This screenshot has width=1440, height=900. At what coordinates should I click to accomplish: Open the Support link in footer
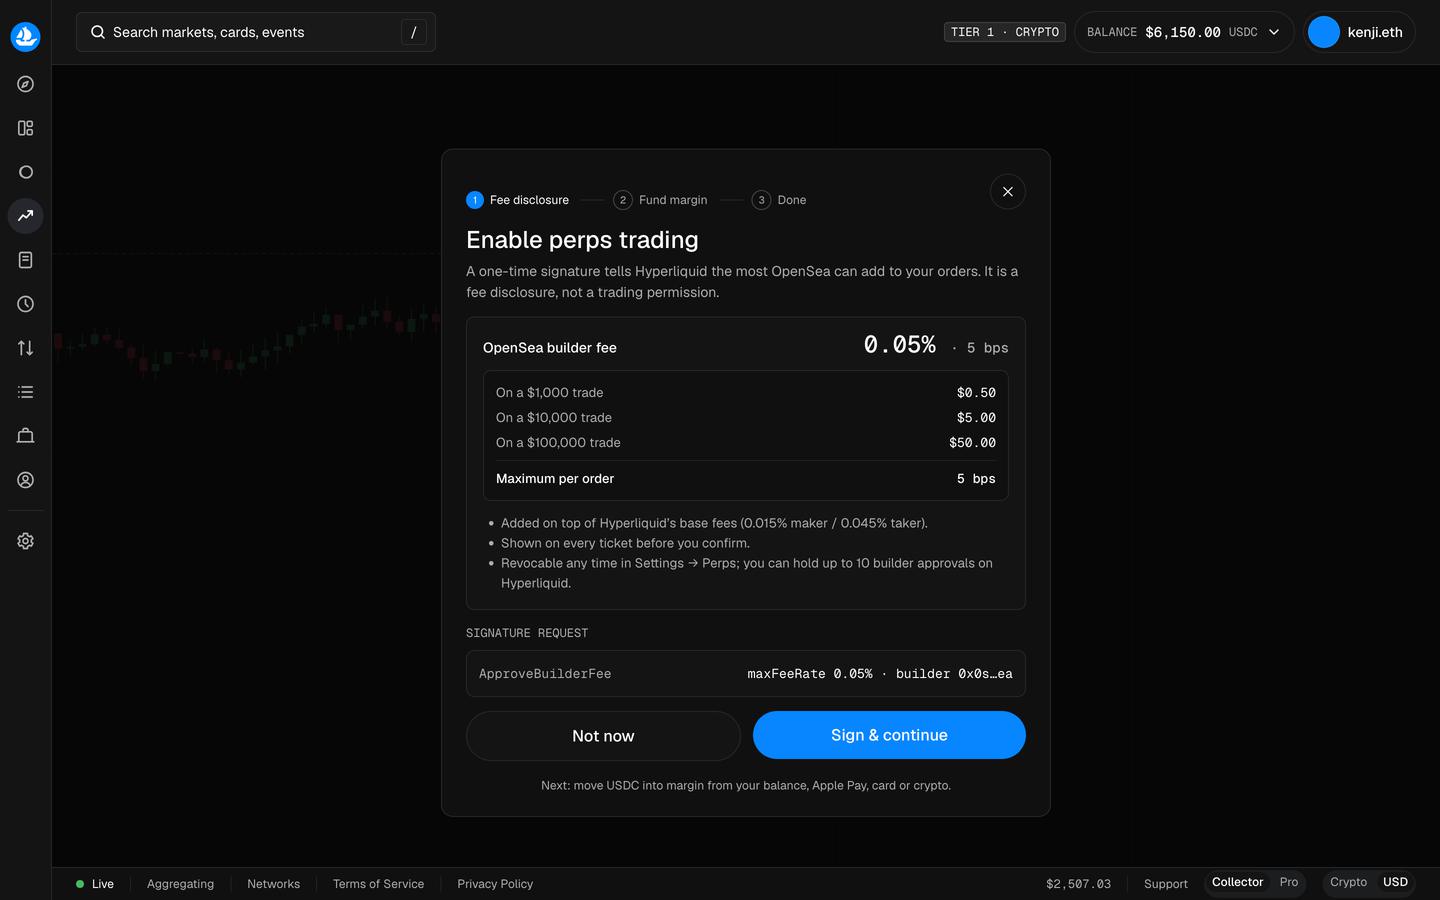pos(1166,884)
